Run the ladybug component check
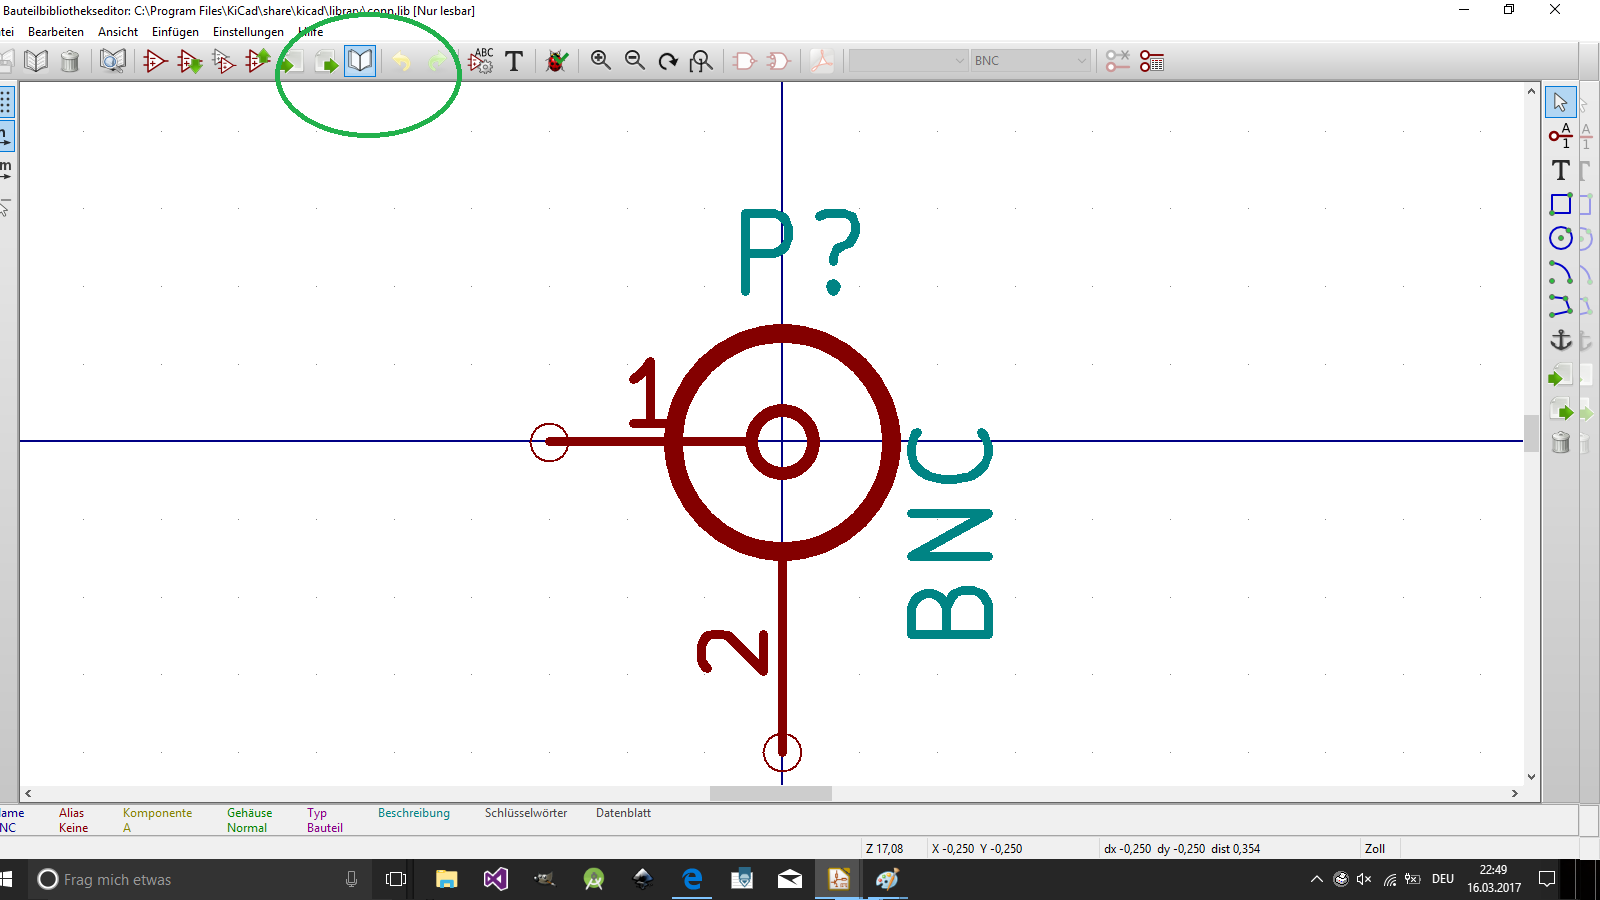Screen dimensions: 1600x900 [557, 61]
